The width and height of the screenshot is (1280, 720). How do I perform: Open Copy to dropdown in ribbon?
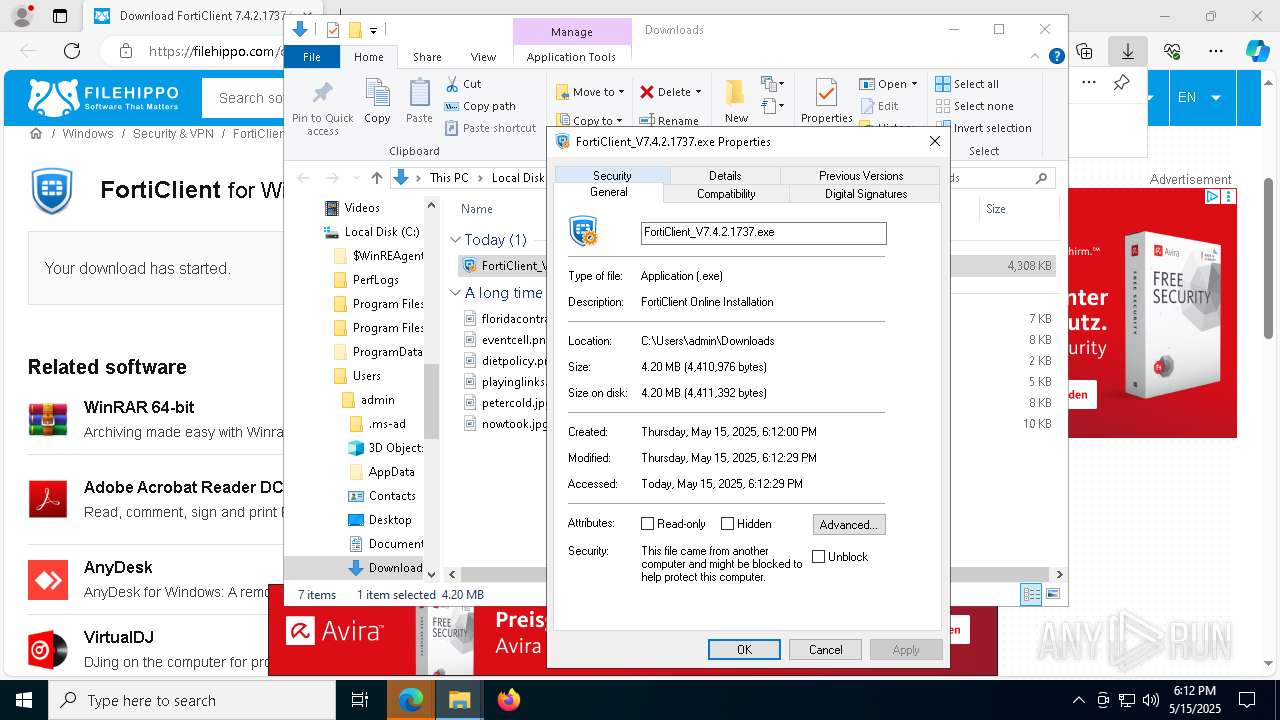click(x=590, y=121)
